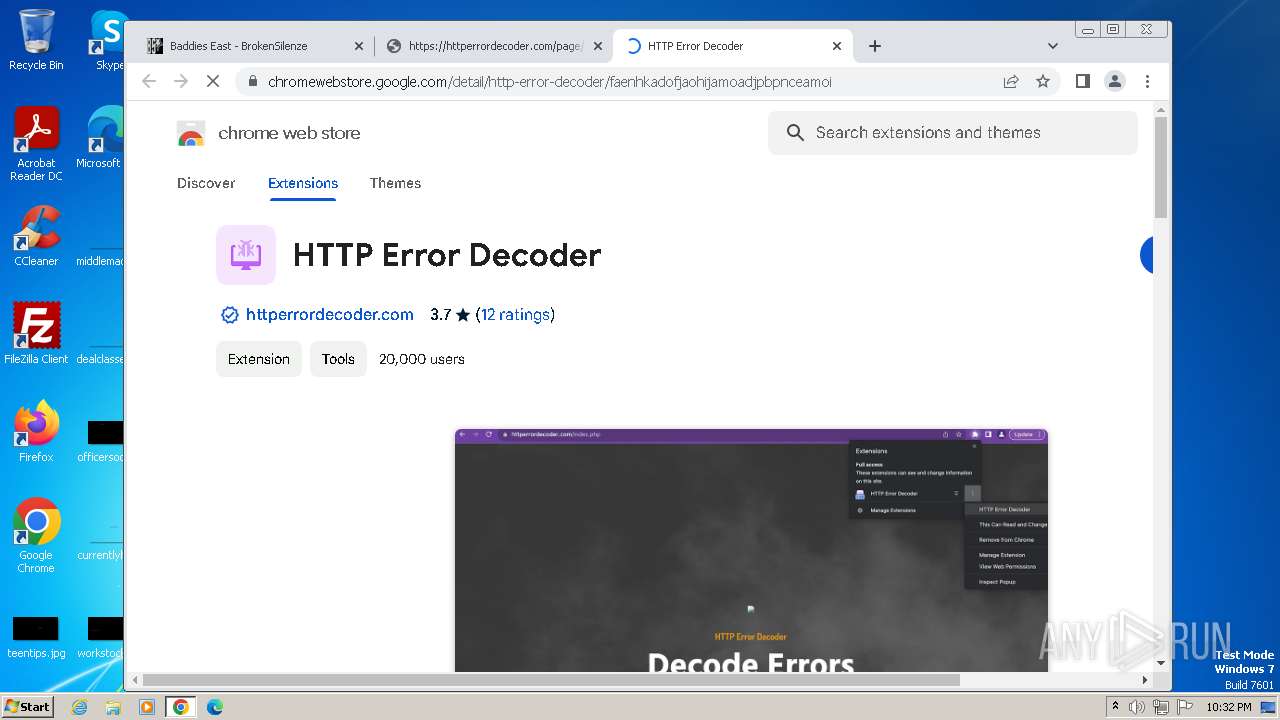Click the Search extensions and themes field
The image size is (1280, 720).
tap(953, 133)
